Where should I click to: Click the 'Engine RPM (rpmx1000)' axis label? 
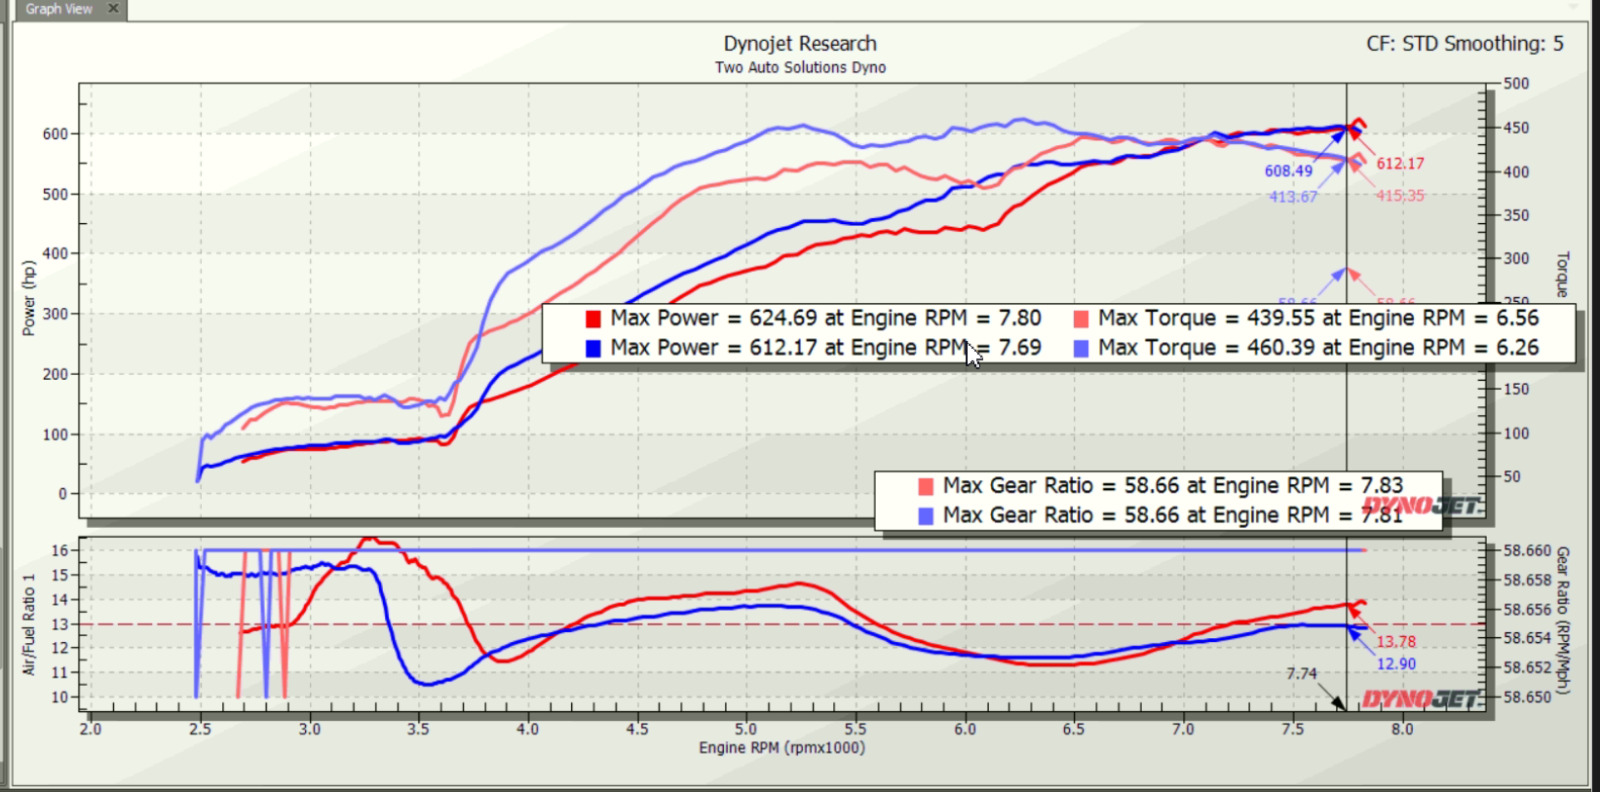coord(782,748)
